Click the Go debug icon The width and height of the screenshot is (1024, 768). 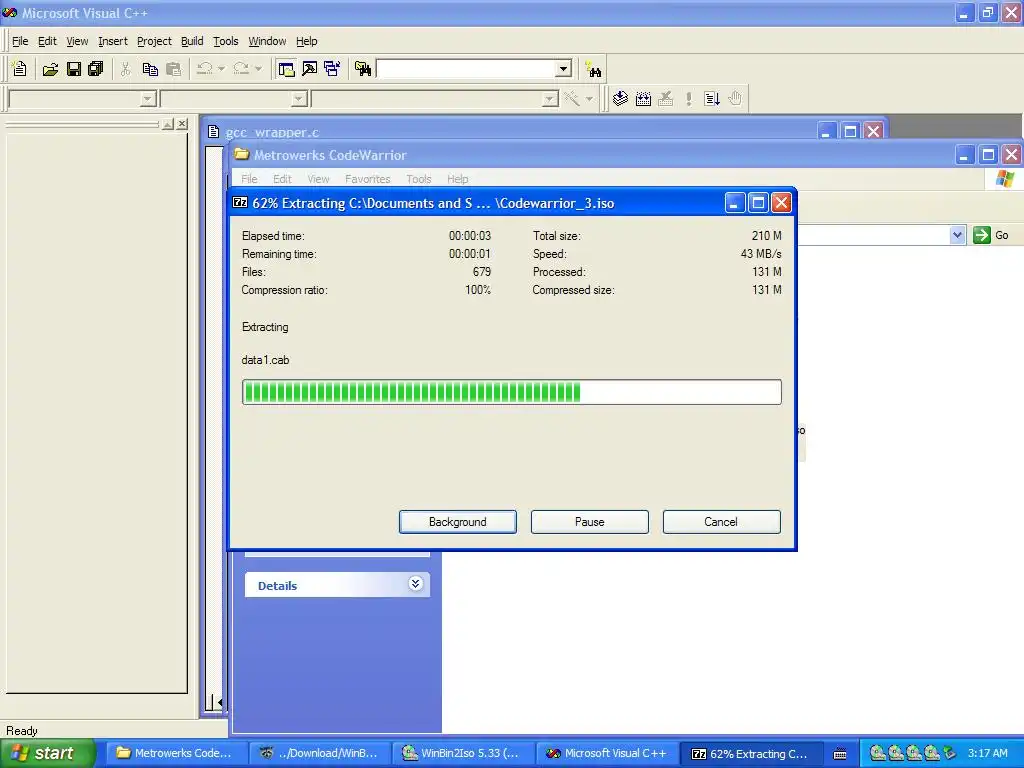pos(712,99)
